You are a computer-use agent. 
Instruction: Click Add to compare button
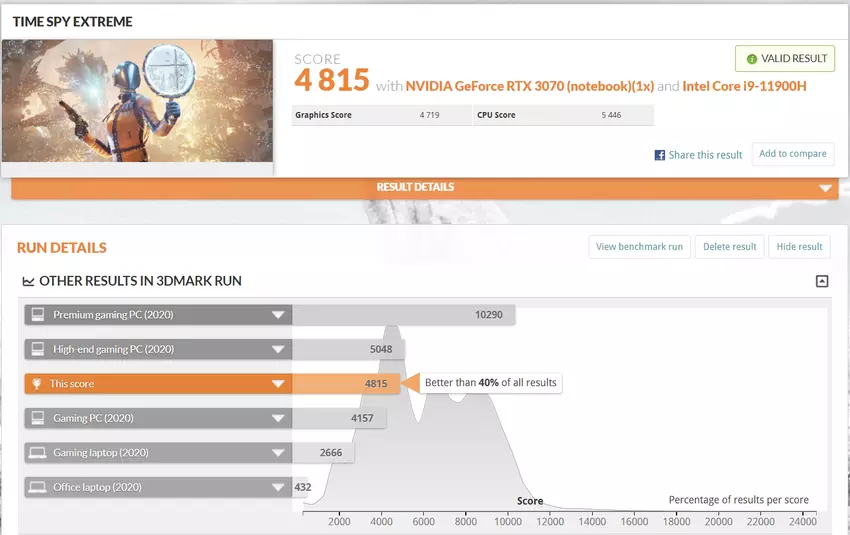792,154
